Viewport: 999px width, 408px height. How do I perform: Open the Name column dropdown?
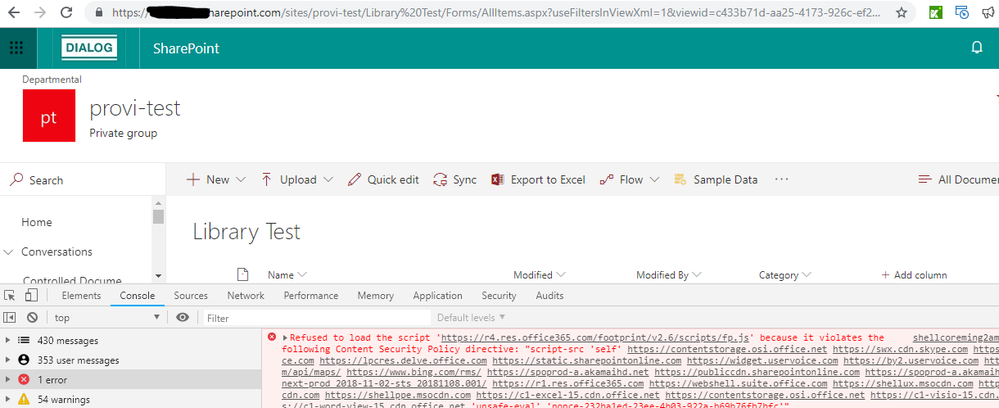(287, 275)
